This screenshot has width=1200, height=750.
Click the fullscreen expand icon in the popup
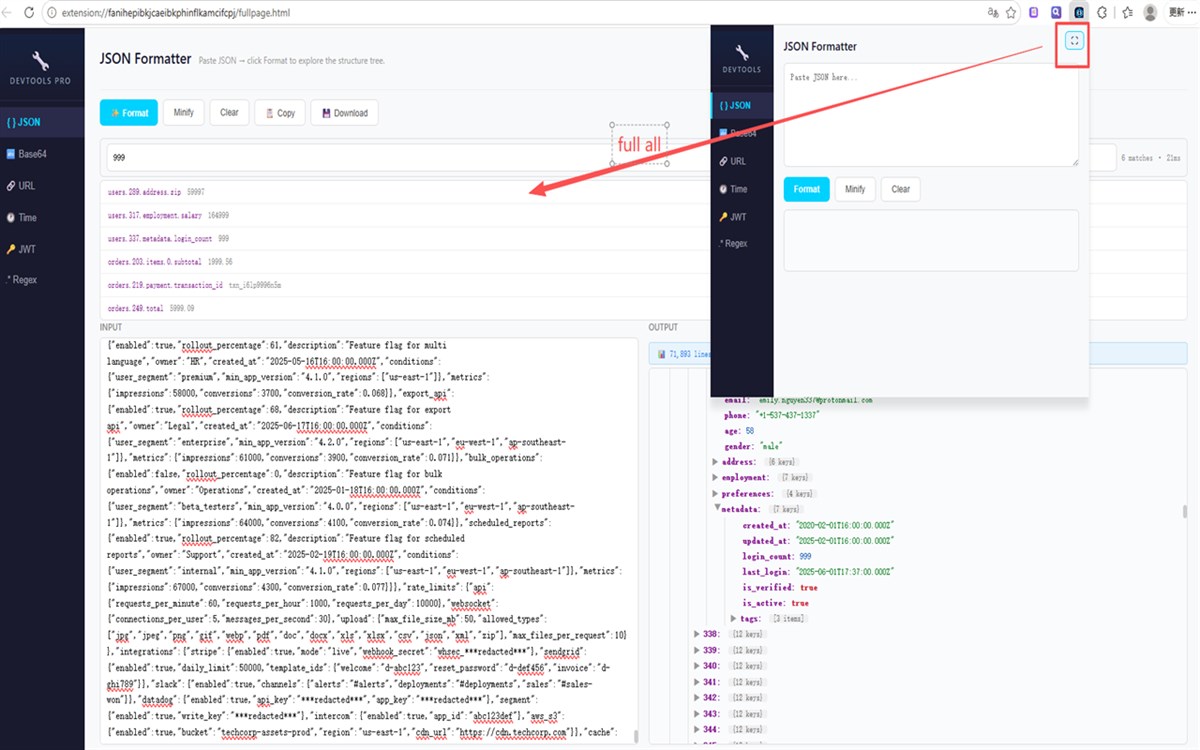[x=1074, y=40]
